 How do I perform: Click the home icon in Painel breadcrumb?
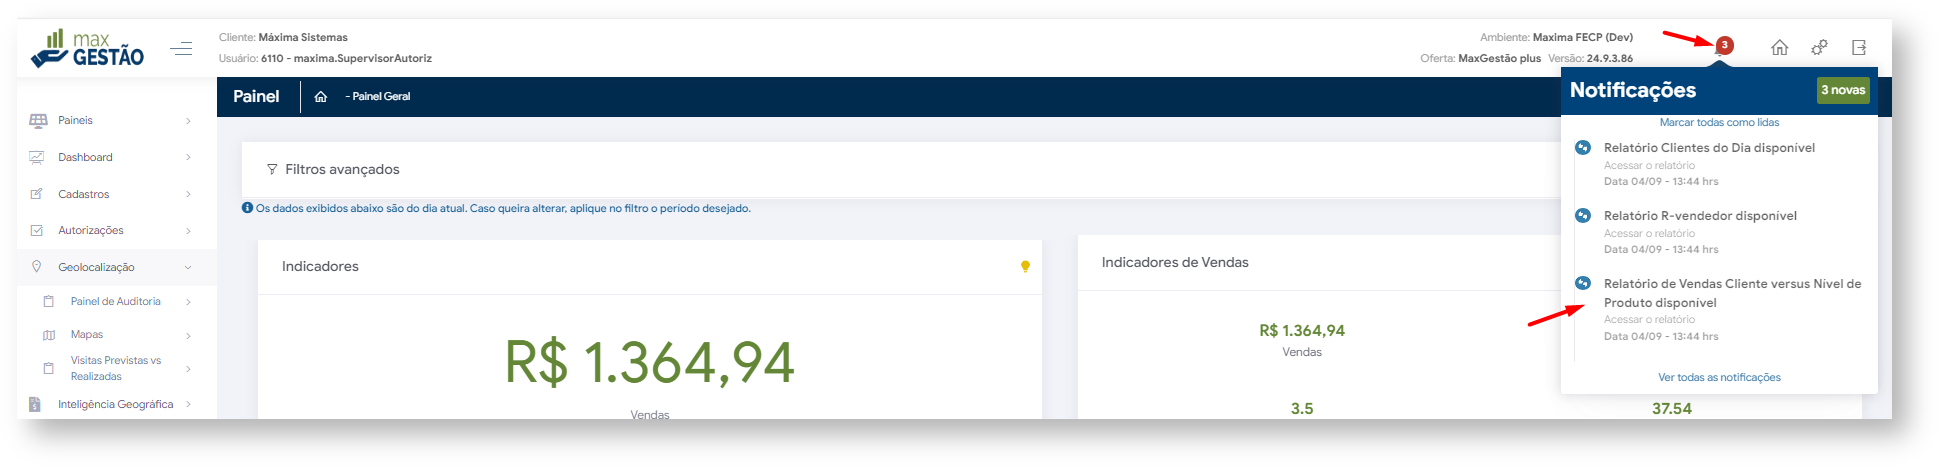point(321,97)
